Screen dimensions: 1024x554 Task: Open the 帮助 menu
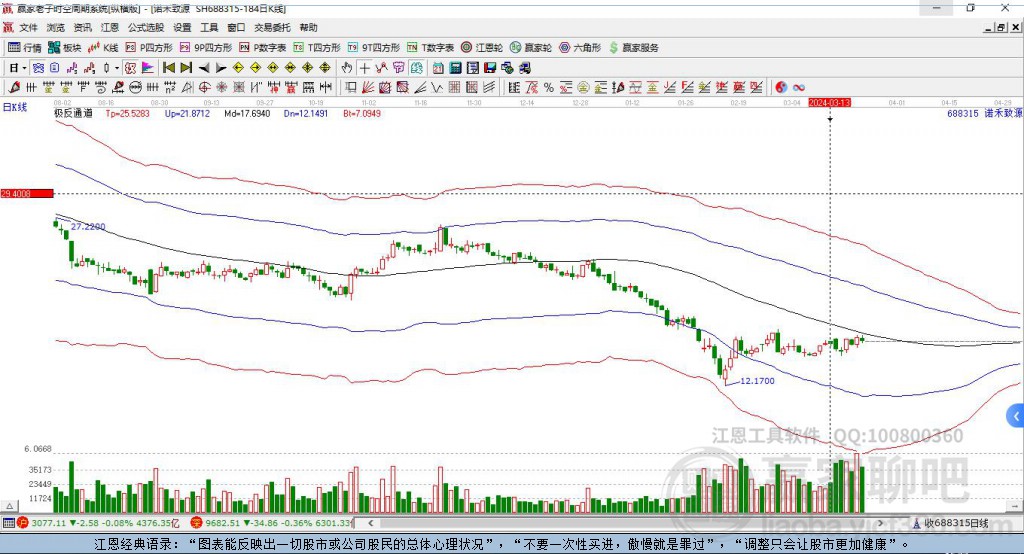(308, 27)
